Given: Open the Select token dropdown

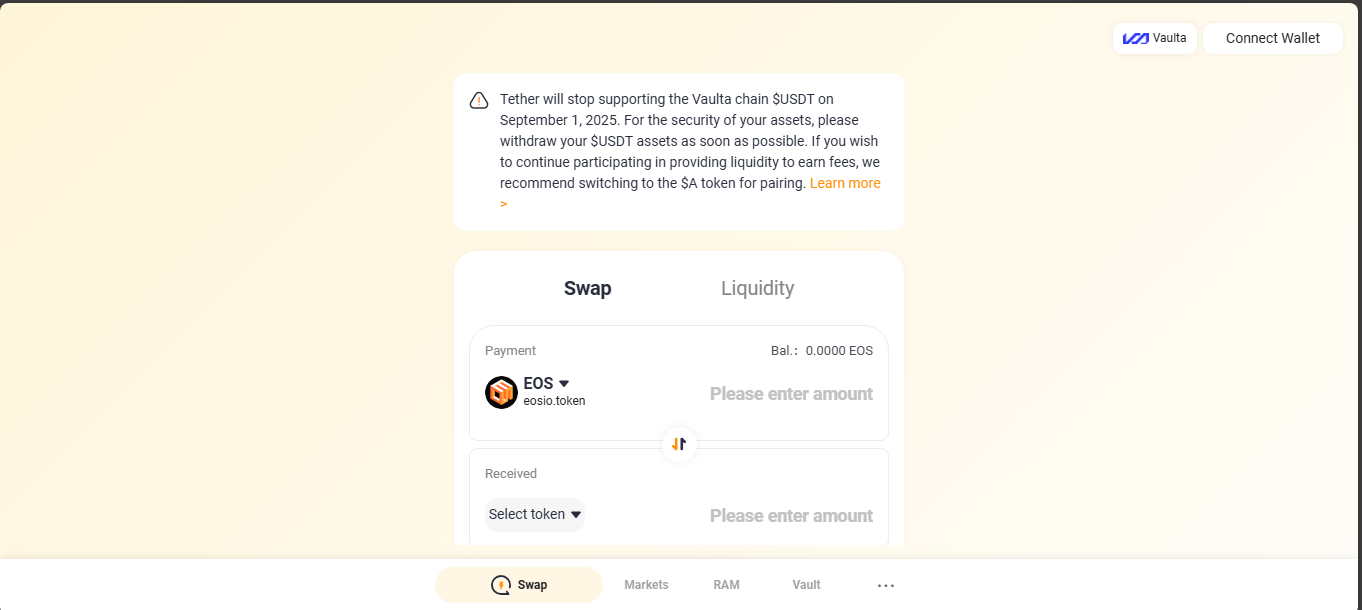Looking at the screenshot, I should (534, 515).
